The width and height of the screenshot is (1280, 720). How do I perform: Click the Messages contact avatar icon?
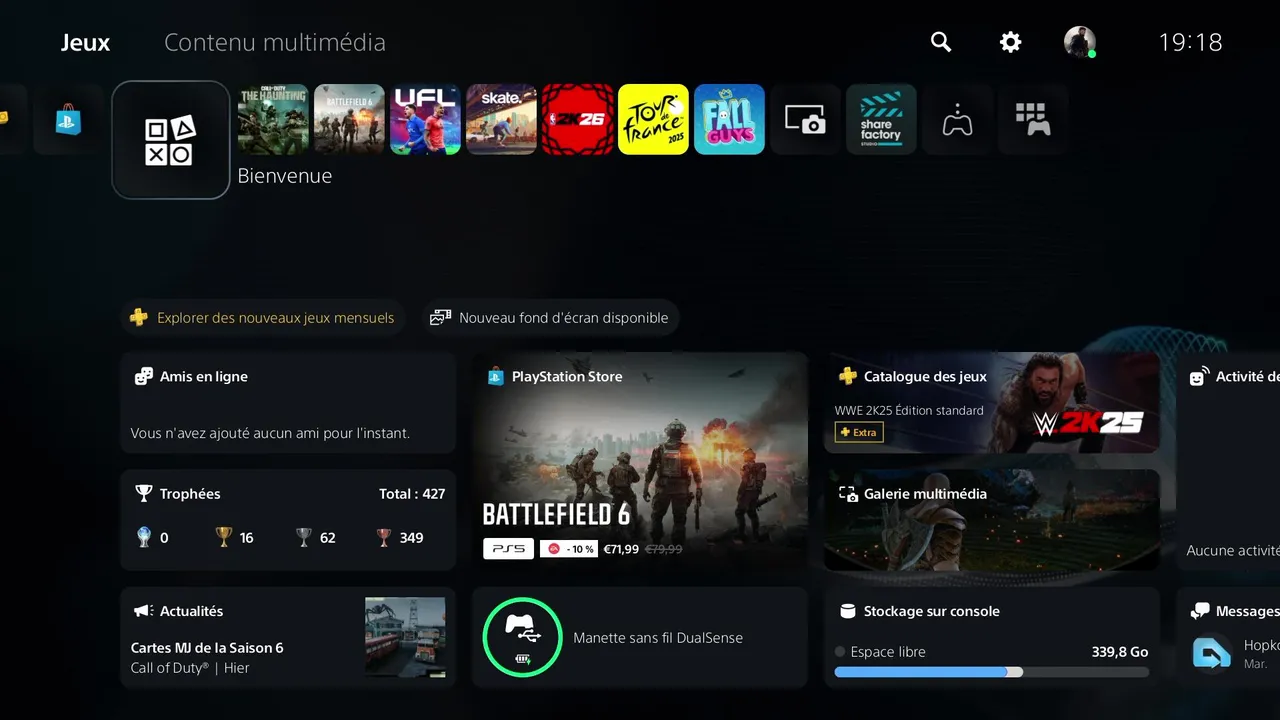pyautogui.click(x=1212, y=653)
